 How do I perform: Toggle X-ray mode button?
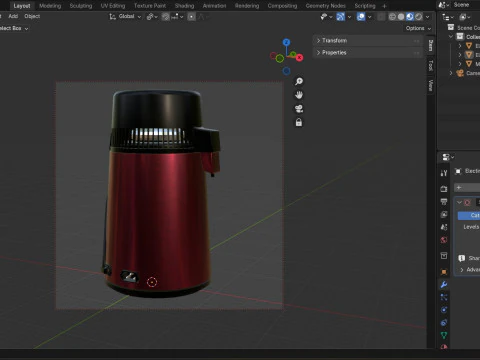pyautogui.click(x=381, y=17)
